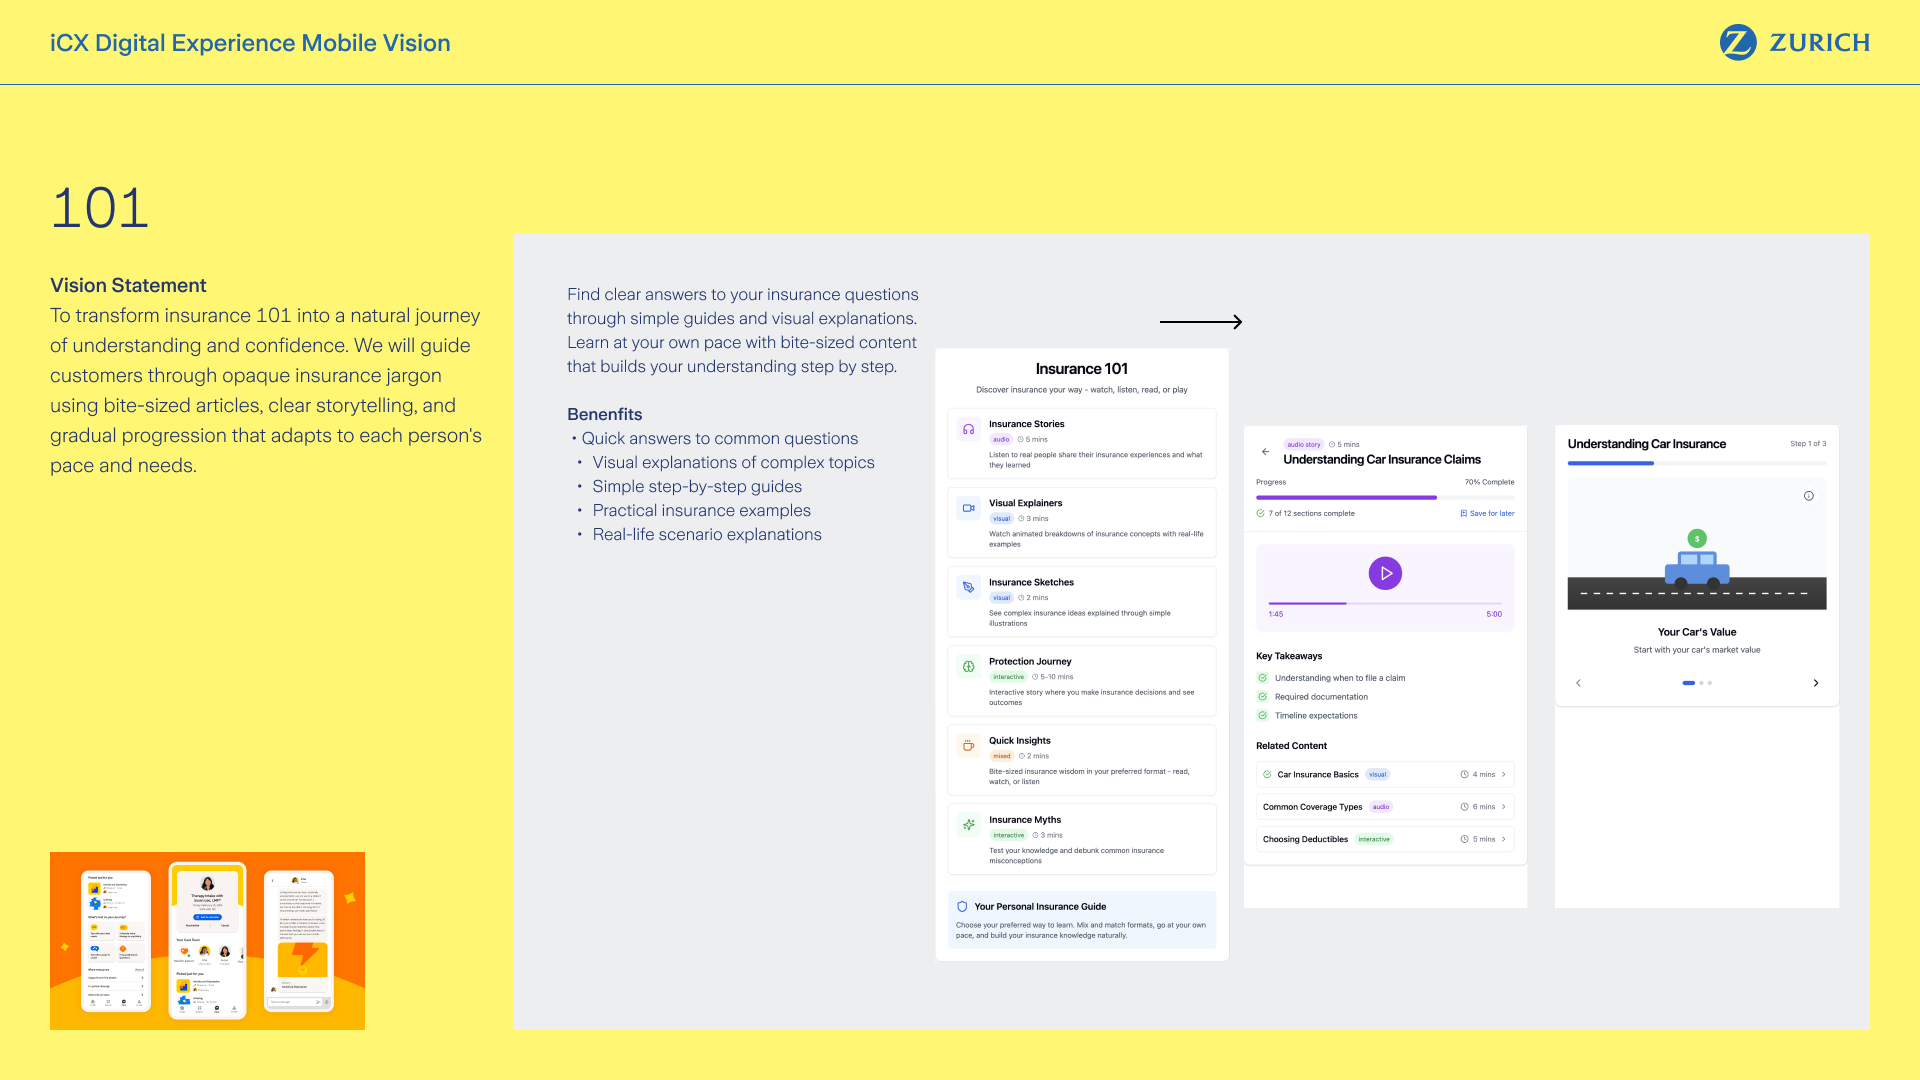Expand Car Insurance Basics chevron
Image resolution: width=1920 pixels, height=1080 pixels.
tap(1503, 775)
